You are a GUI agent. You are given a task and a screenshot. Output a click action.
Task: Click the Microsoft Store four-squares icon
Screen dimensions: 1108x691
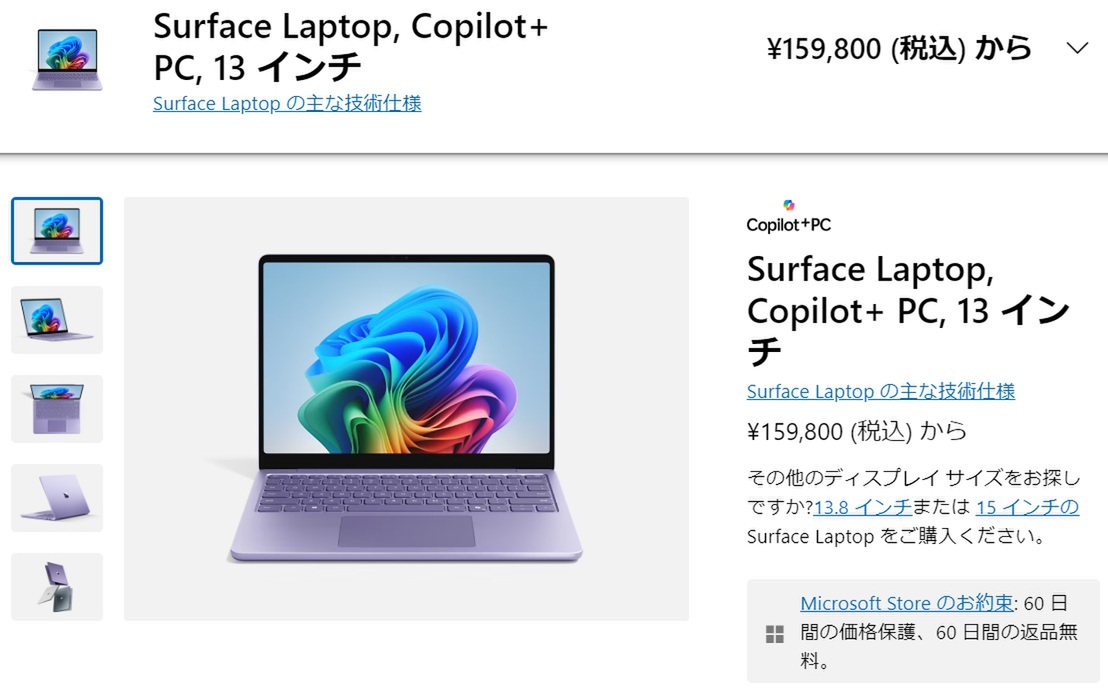point(774,633)
